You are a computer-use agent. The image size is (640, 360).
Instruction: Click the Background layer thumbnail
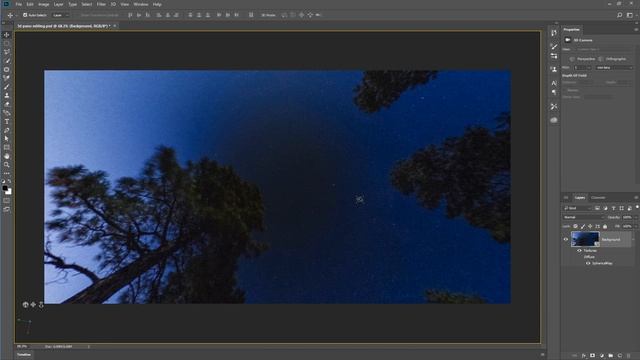[x=585, y=239]
